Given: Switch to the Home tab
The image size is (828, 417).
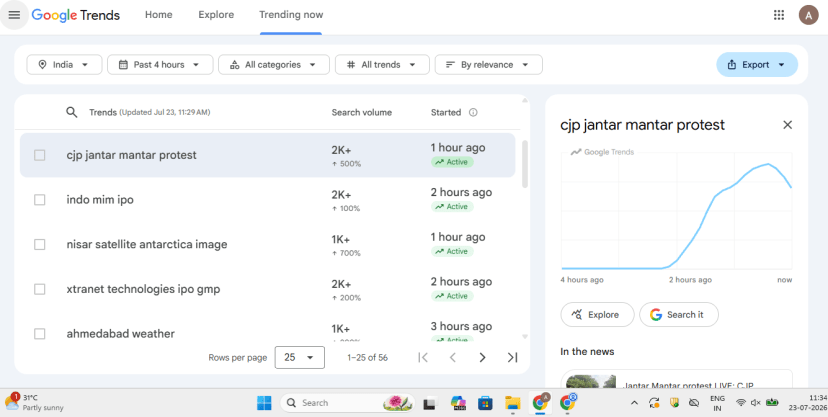Looking at the screenshot, I should click(x=158, y=15).
